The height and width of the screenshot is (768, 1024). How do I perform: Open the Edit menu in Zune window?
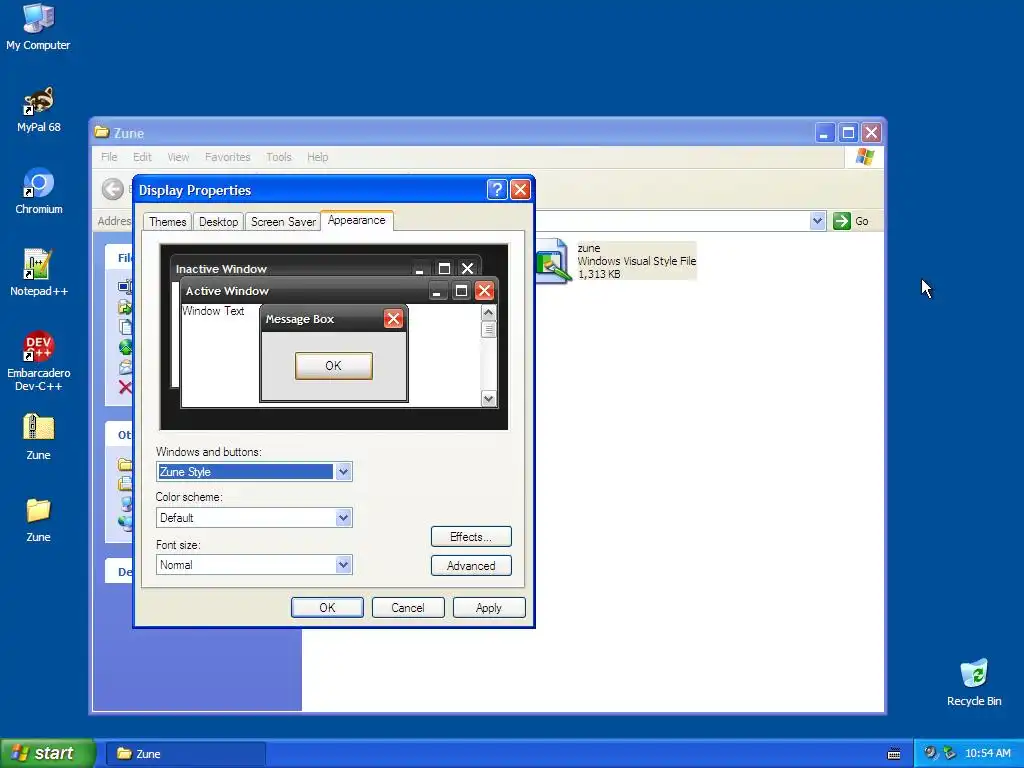coord(142,157)
